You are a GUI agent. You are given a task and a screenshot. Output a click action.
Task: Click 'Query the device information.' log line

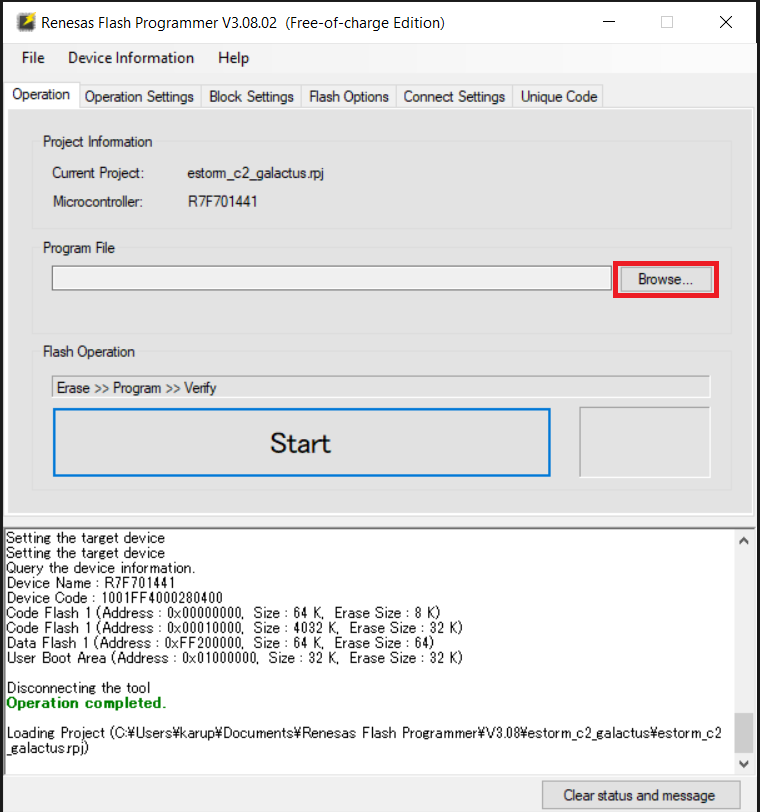(100, 568)
